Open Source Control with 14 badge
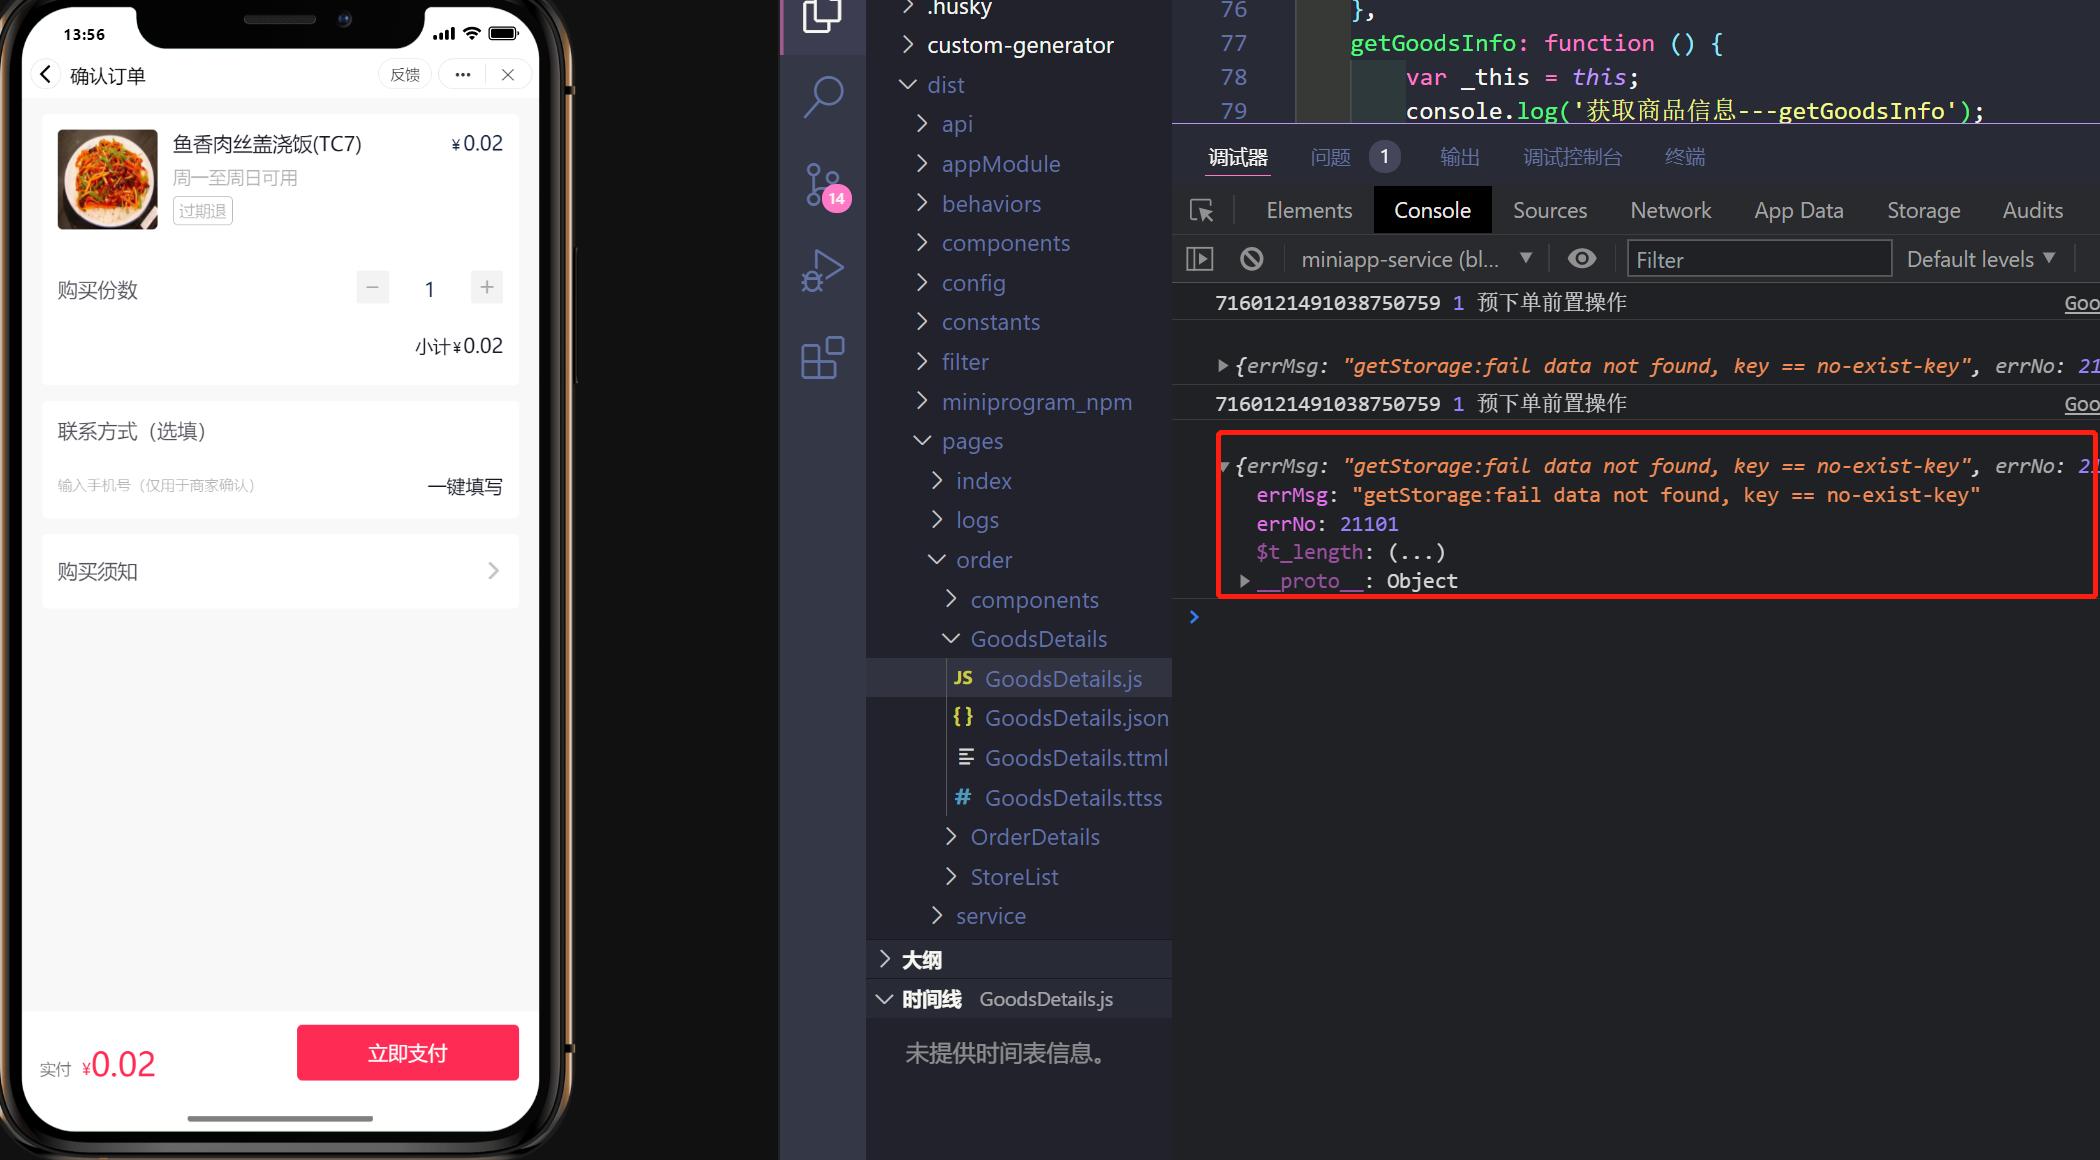The width and height of the screenshot is (2100, 1160). pos(823,185)
